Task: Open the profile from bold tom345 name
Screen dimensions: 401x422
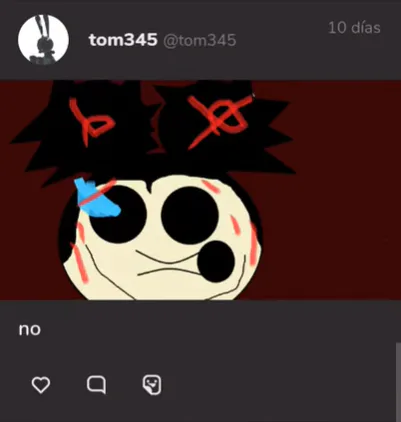Action: [x=123, y=40]
